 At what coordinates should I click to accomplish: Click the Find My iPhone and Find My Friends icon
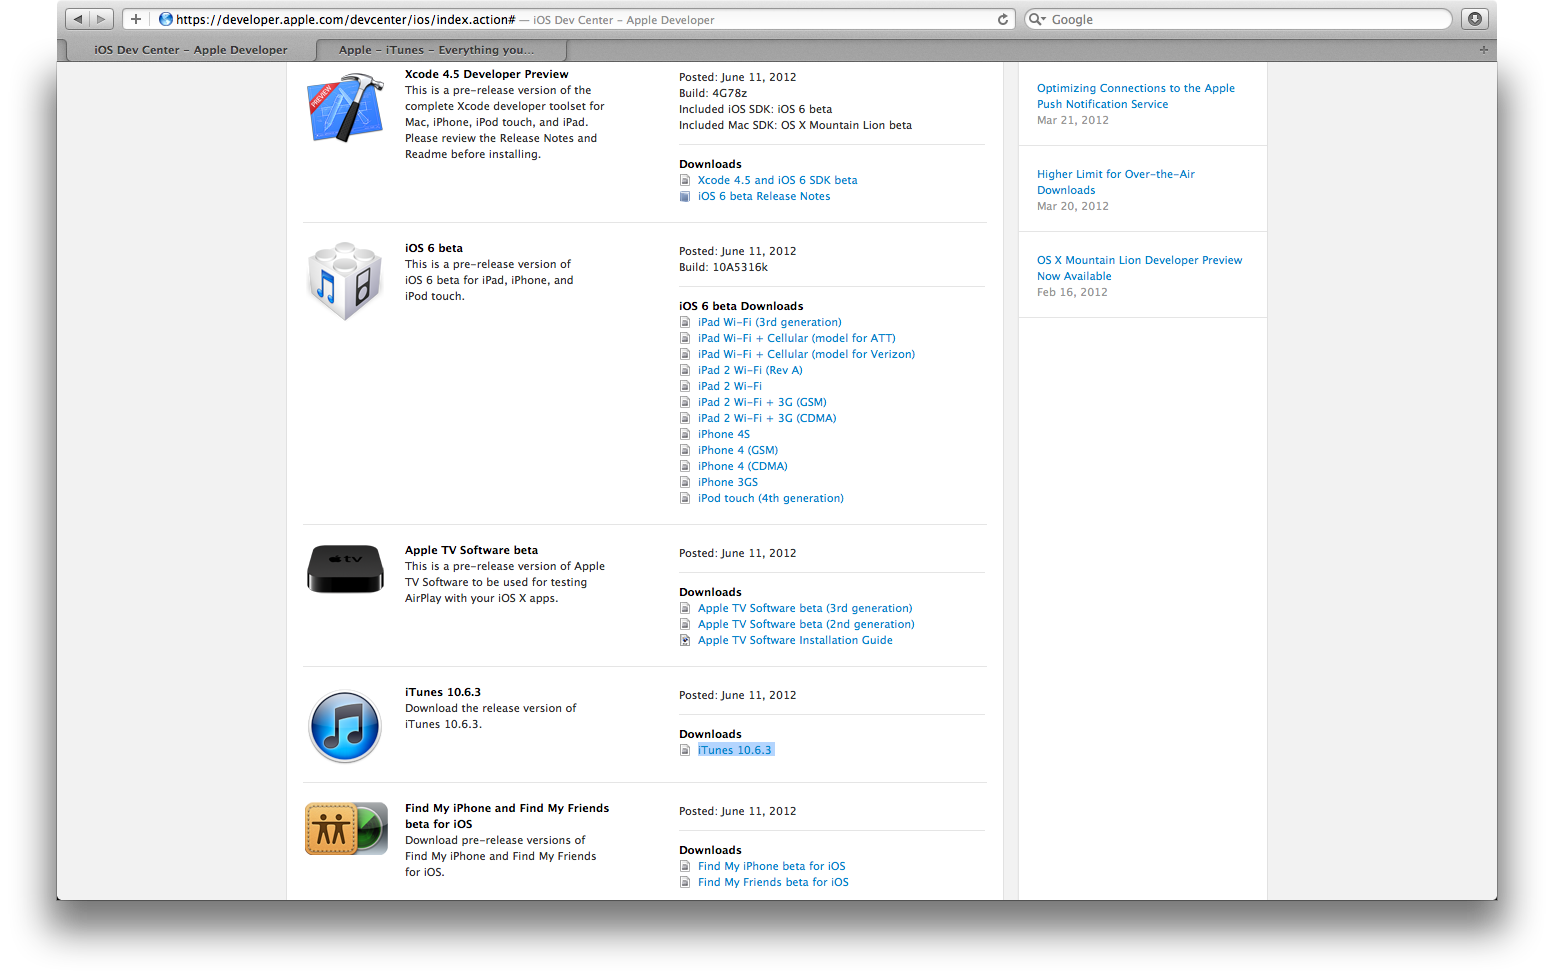coord(345,828)
